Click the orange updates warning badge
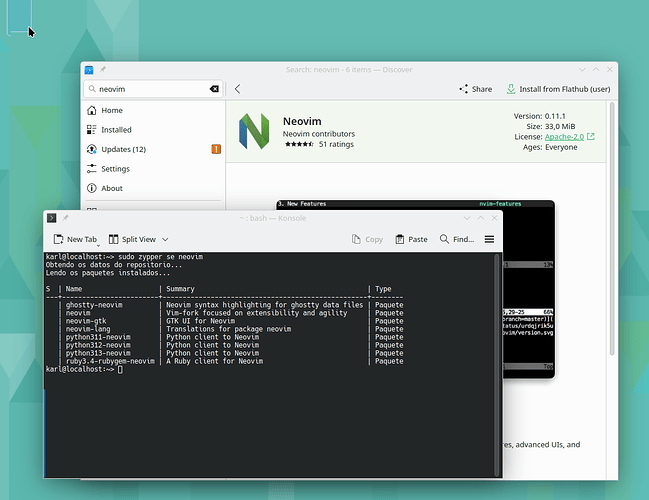This screenshot has height=500, width=649. pyautogui.click(x=216, y=149)
